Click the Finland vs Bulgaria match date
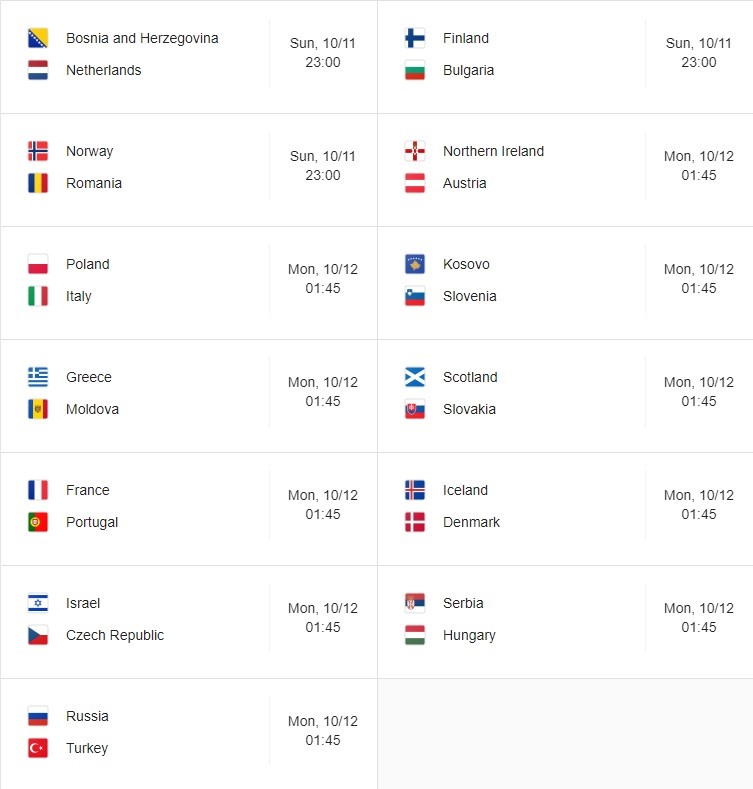Image resolution: width=753 pixels, height=789 pixels. tap(699, 43)
